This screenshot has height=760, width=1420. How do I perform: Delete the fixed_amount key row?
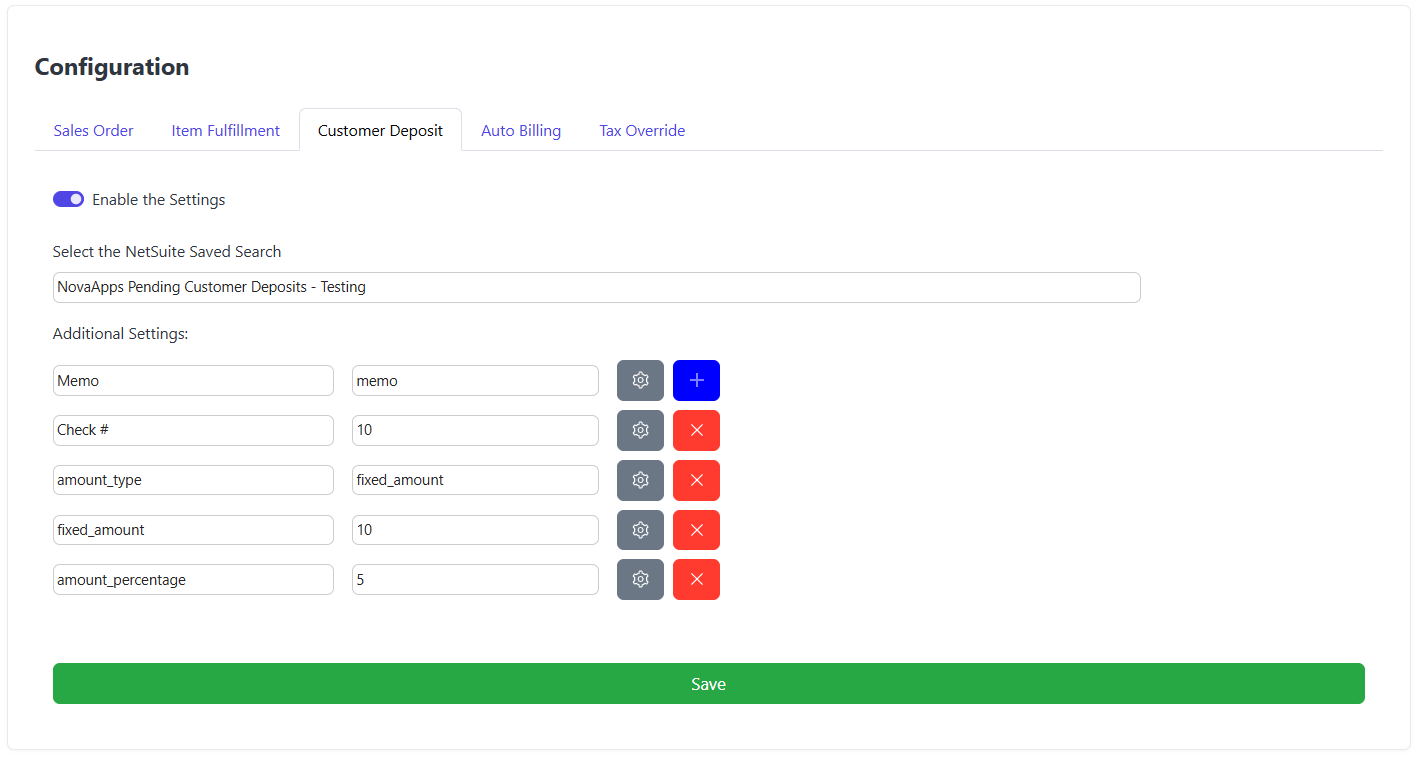(696, 530)
